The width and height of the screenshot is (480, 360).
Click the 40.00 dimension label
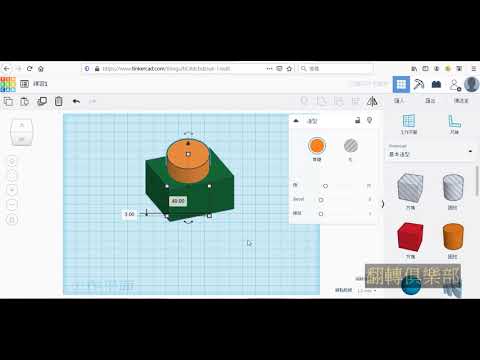pos(178,201)
